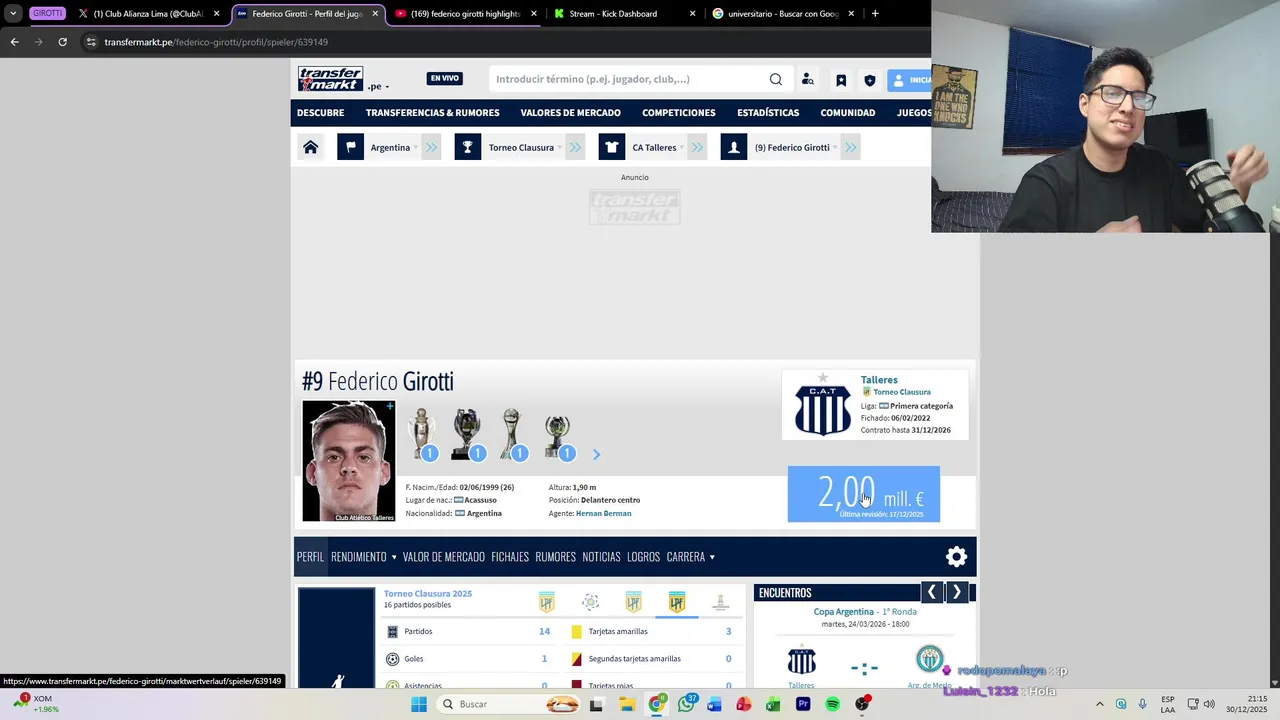This screenshot has width=1280, height=720.
Task: Switch to YouTube federico girotti highlights tab
Action: click(465, 14)
